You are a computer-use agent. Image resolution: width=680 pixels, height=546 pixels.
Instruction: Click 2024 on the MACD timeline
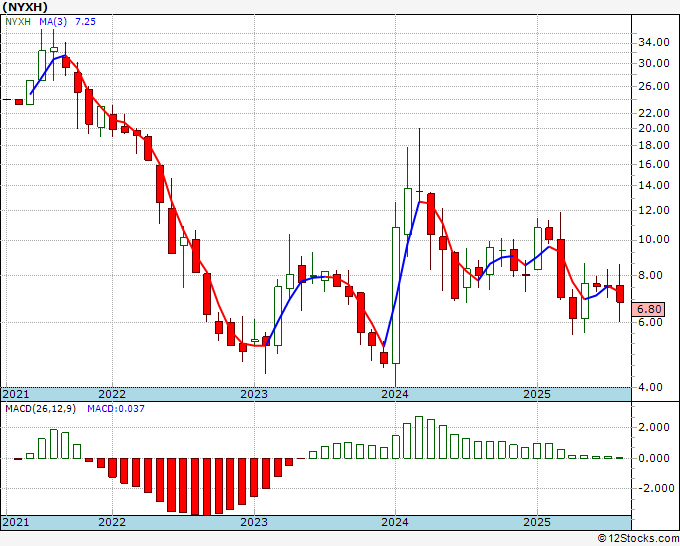point(395,522)
